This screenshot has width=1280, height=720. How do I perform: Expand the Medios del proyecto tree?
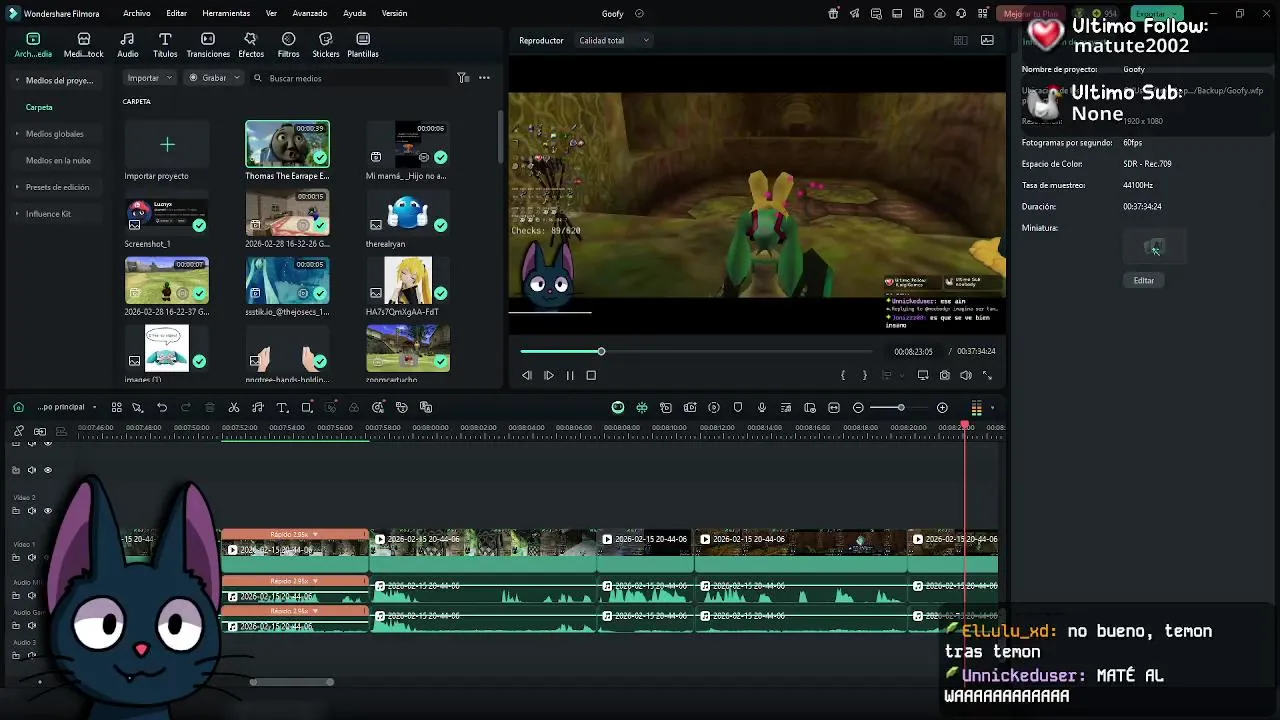tap(58, 80)
